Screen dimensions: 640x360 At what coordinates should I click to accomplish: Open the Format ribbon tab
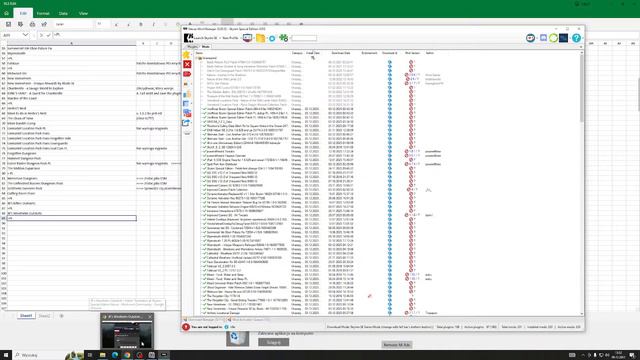[43, 13]
